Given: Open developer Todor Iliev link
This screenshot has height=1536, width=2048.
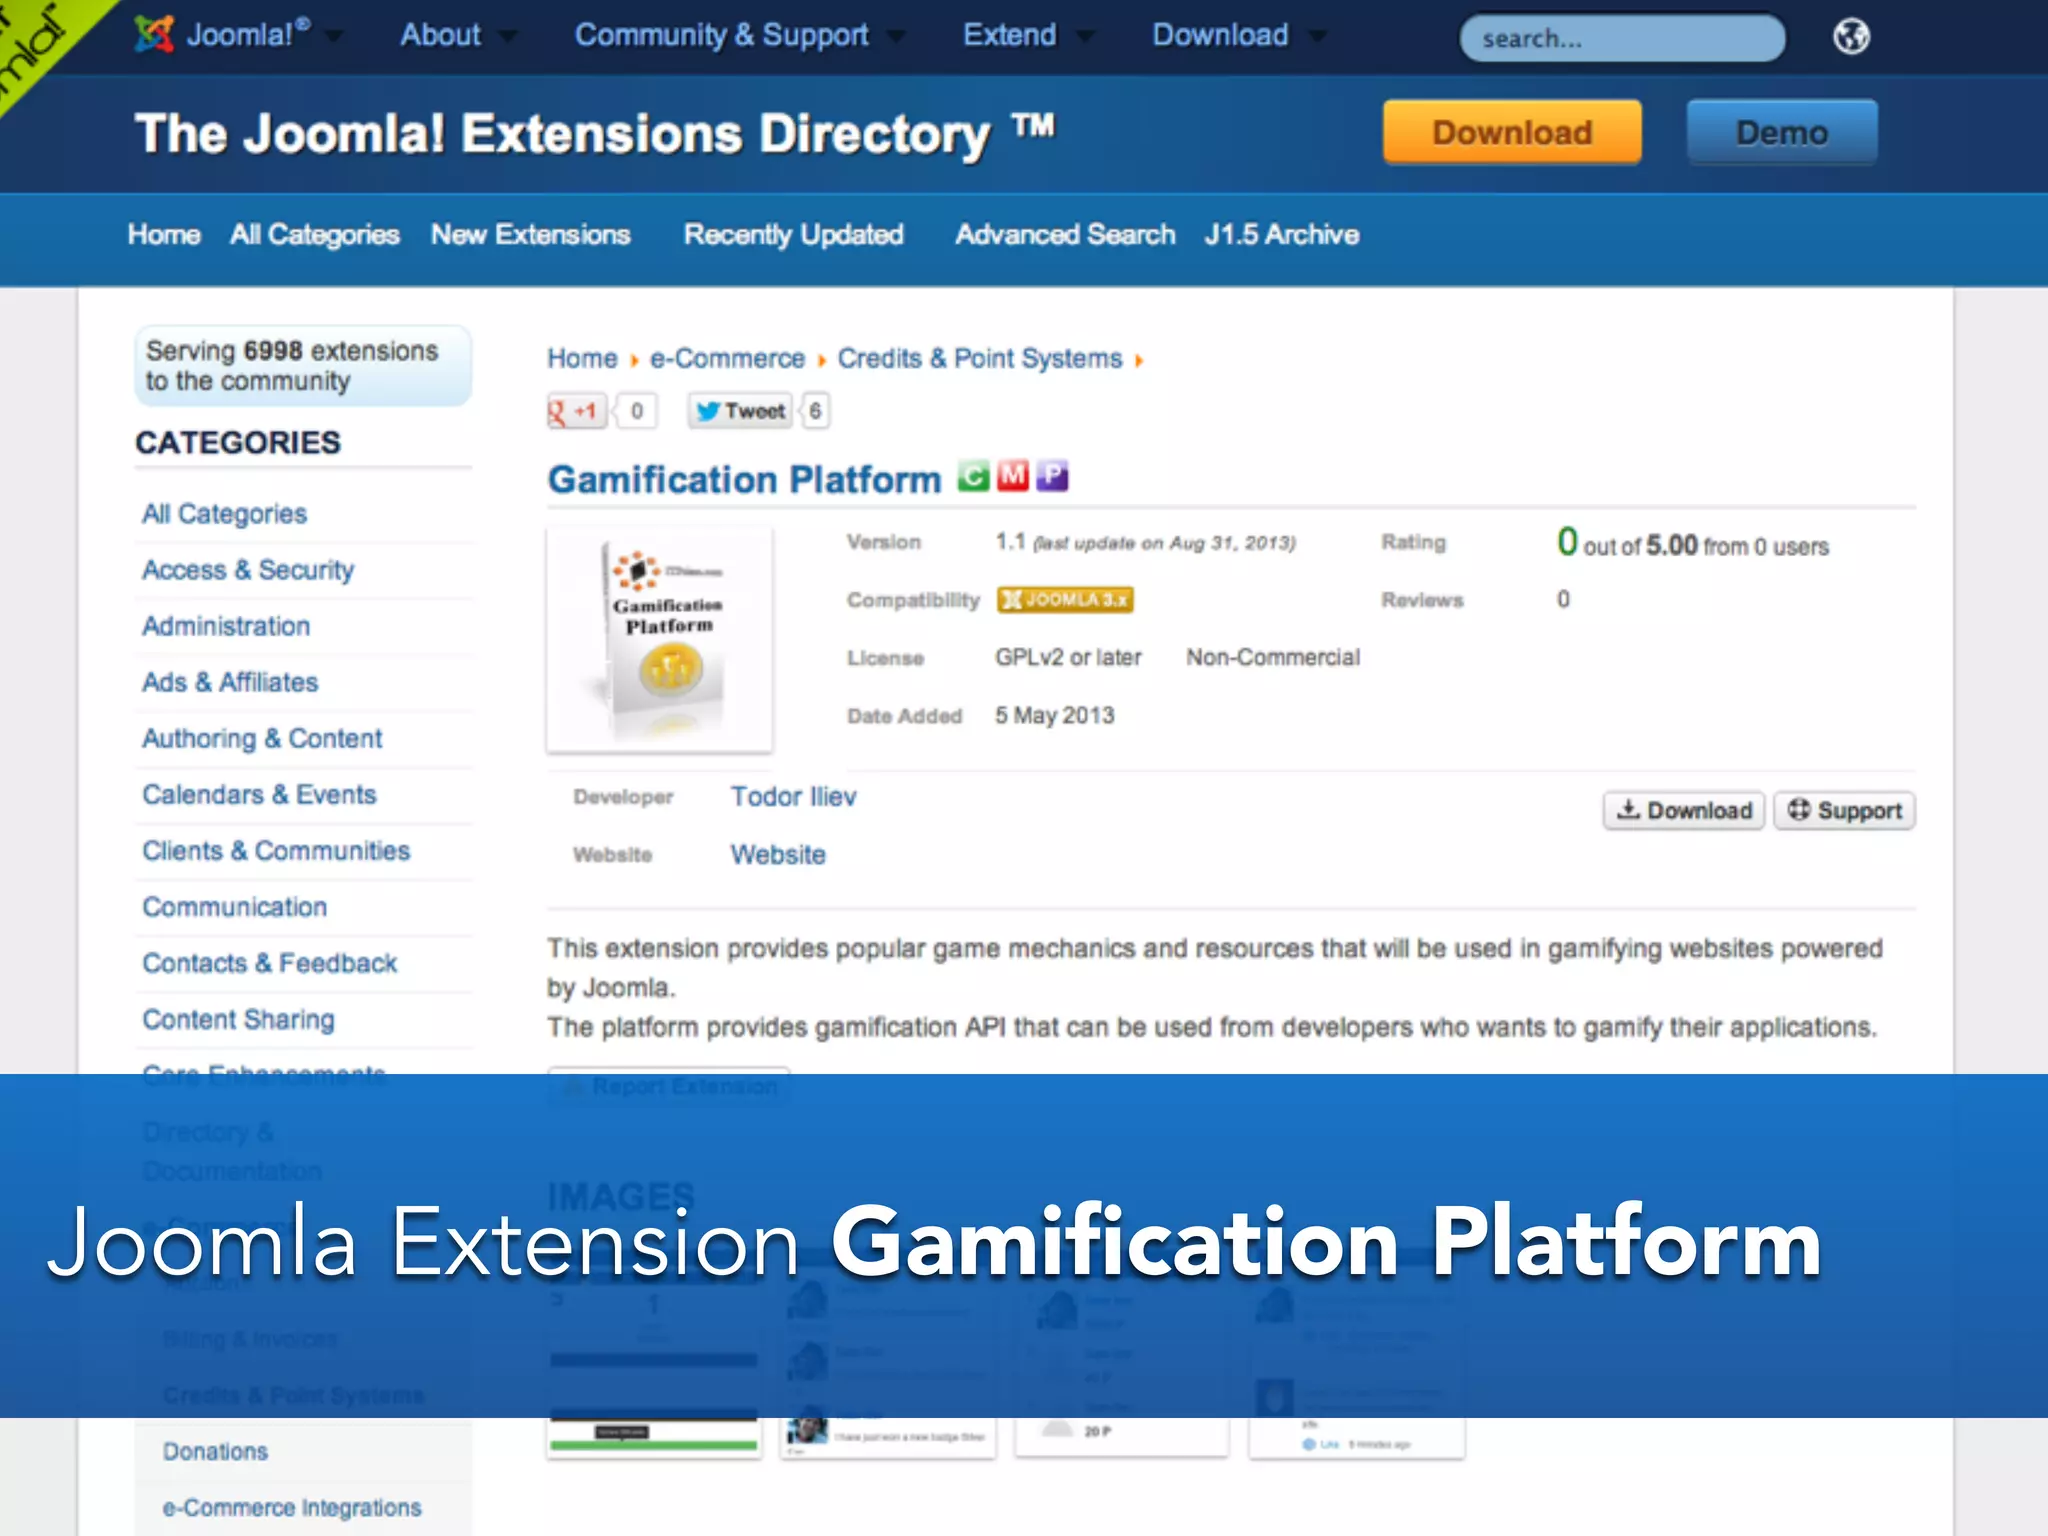Looking at the screenshot, I should coord(793,796).
